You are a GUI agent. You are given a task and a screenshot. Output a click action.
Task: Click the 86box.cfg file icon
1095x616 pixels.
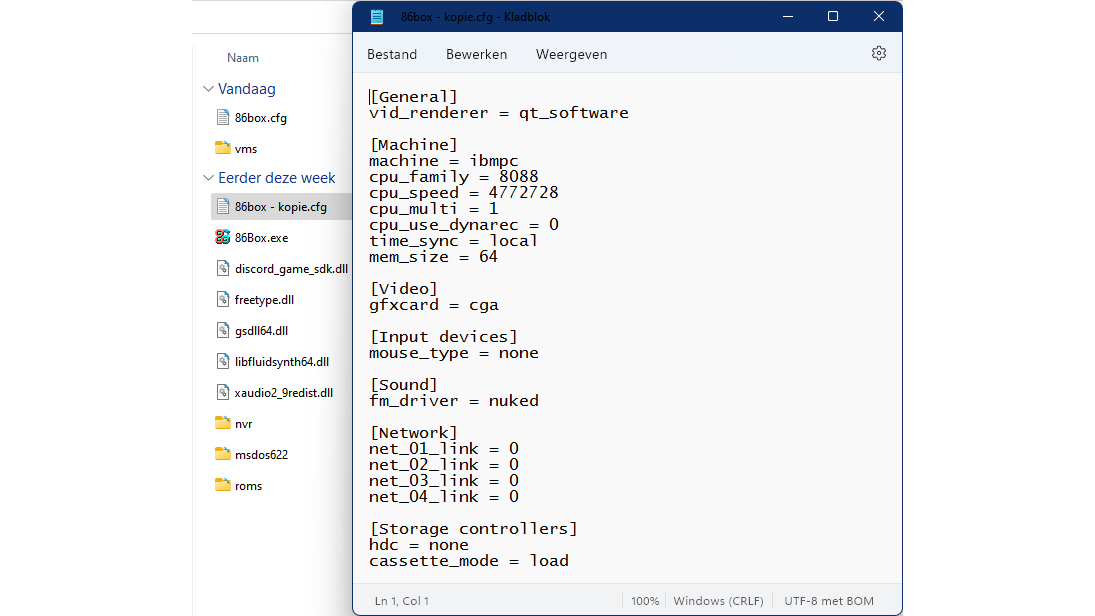[x=223, y=117]
